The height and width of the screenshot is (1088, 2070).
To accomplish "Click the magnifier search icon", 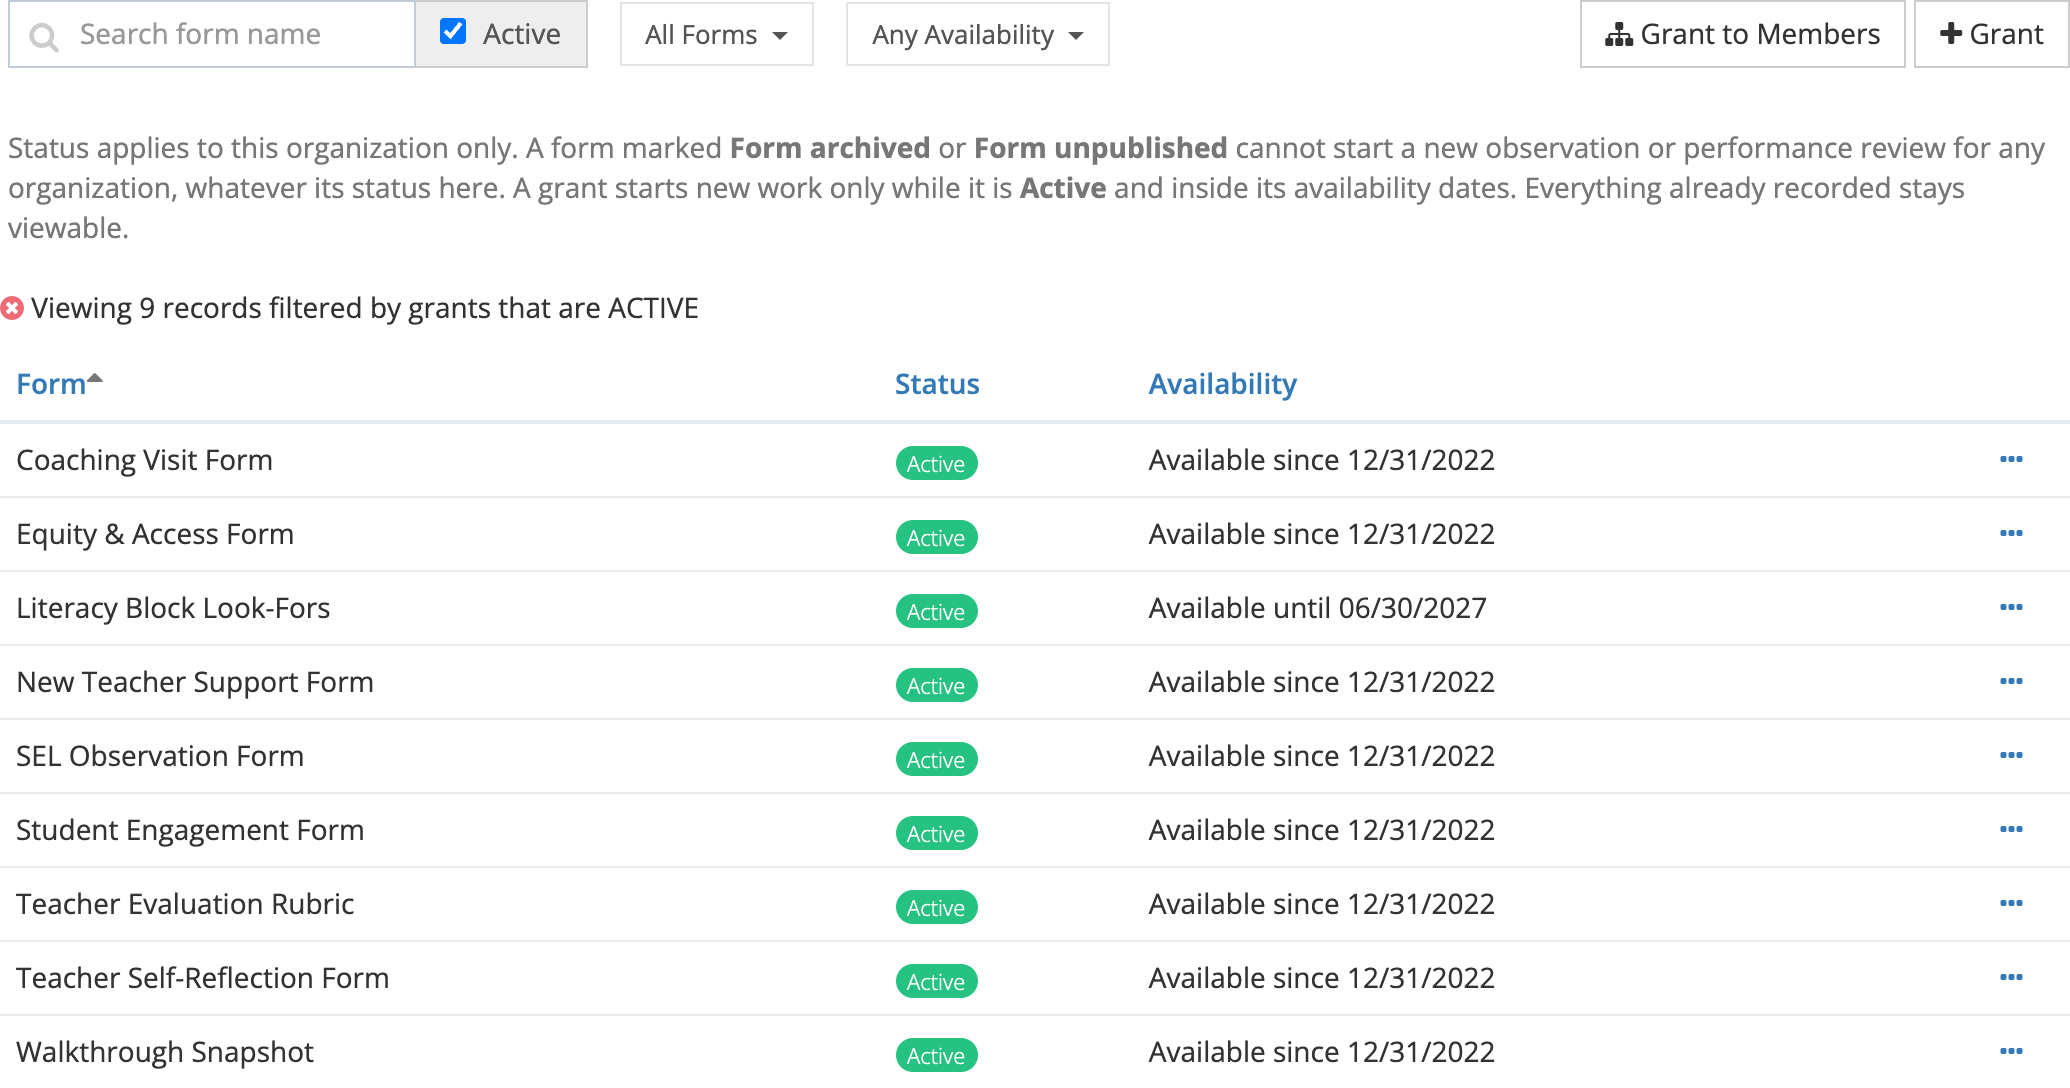I will pos(43,37).
